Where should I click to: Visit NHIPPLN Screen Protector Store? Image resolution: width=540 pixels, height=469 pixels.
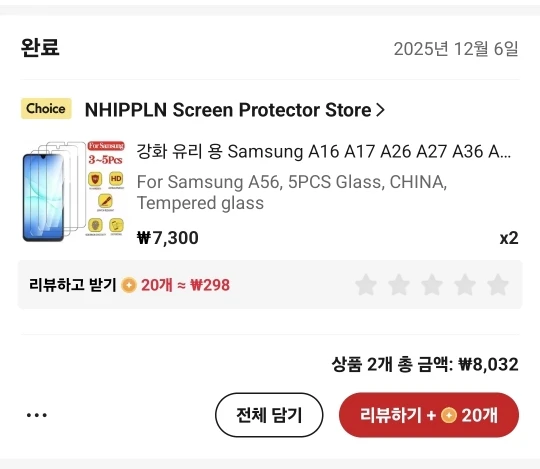[x=228, y=110]
